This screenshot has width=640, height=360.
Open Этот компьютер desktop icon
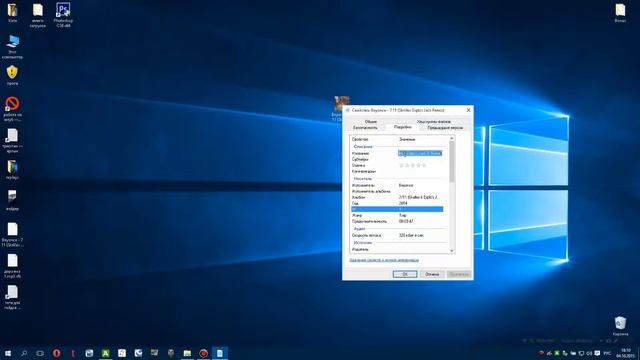click(x=13, y=47)
